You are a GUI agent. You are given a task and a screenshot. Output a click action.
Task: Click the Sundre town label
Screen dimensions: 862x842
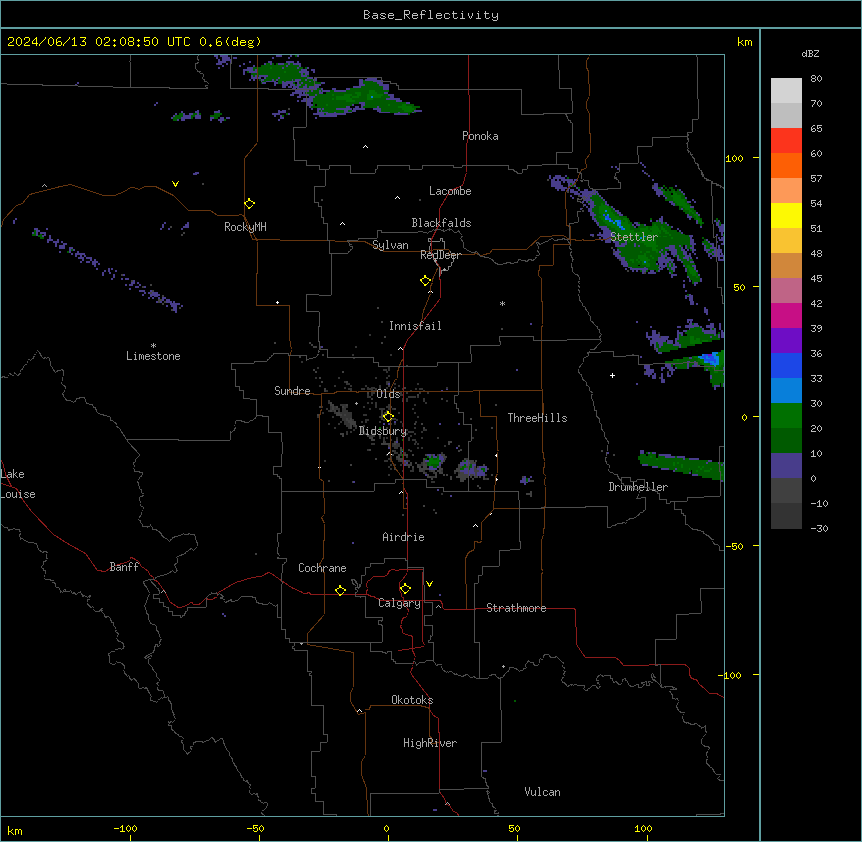click(292, 391)
